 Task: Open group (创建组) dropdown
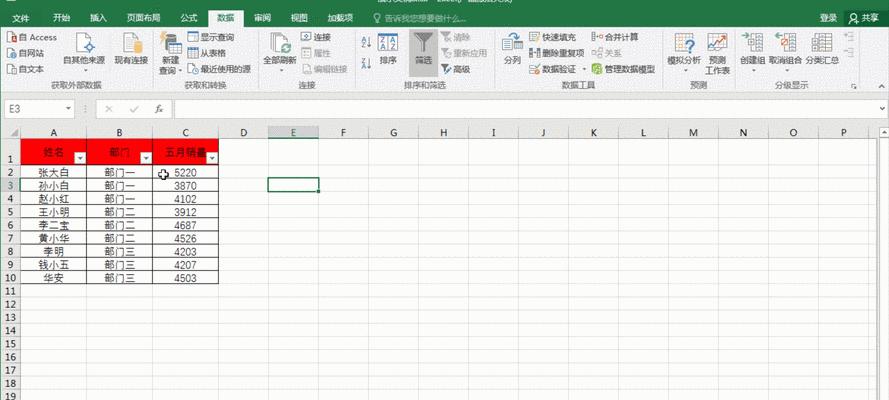(x=753, y=53)
